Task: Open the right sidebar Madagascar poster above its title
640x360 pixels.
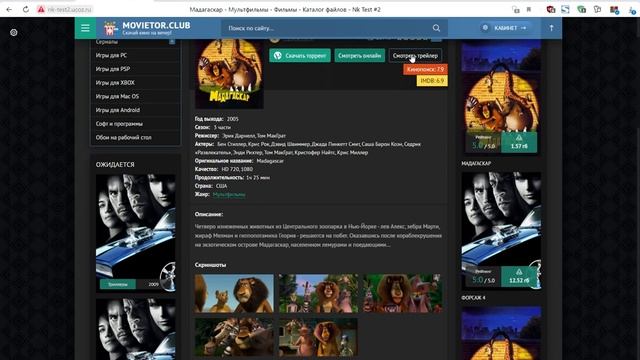Action: coord(501,96)
